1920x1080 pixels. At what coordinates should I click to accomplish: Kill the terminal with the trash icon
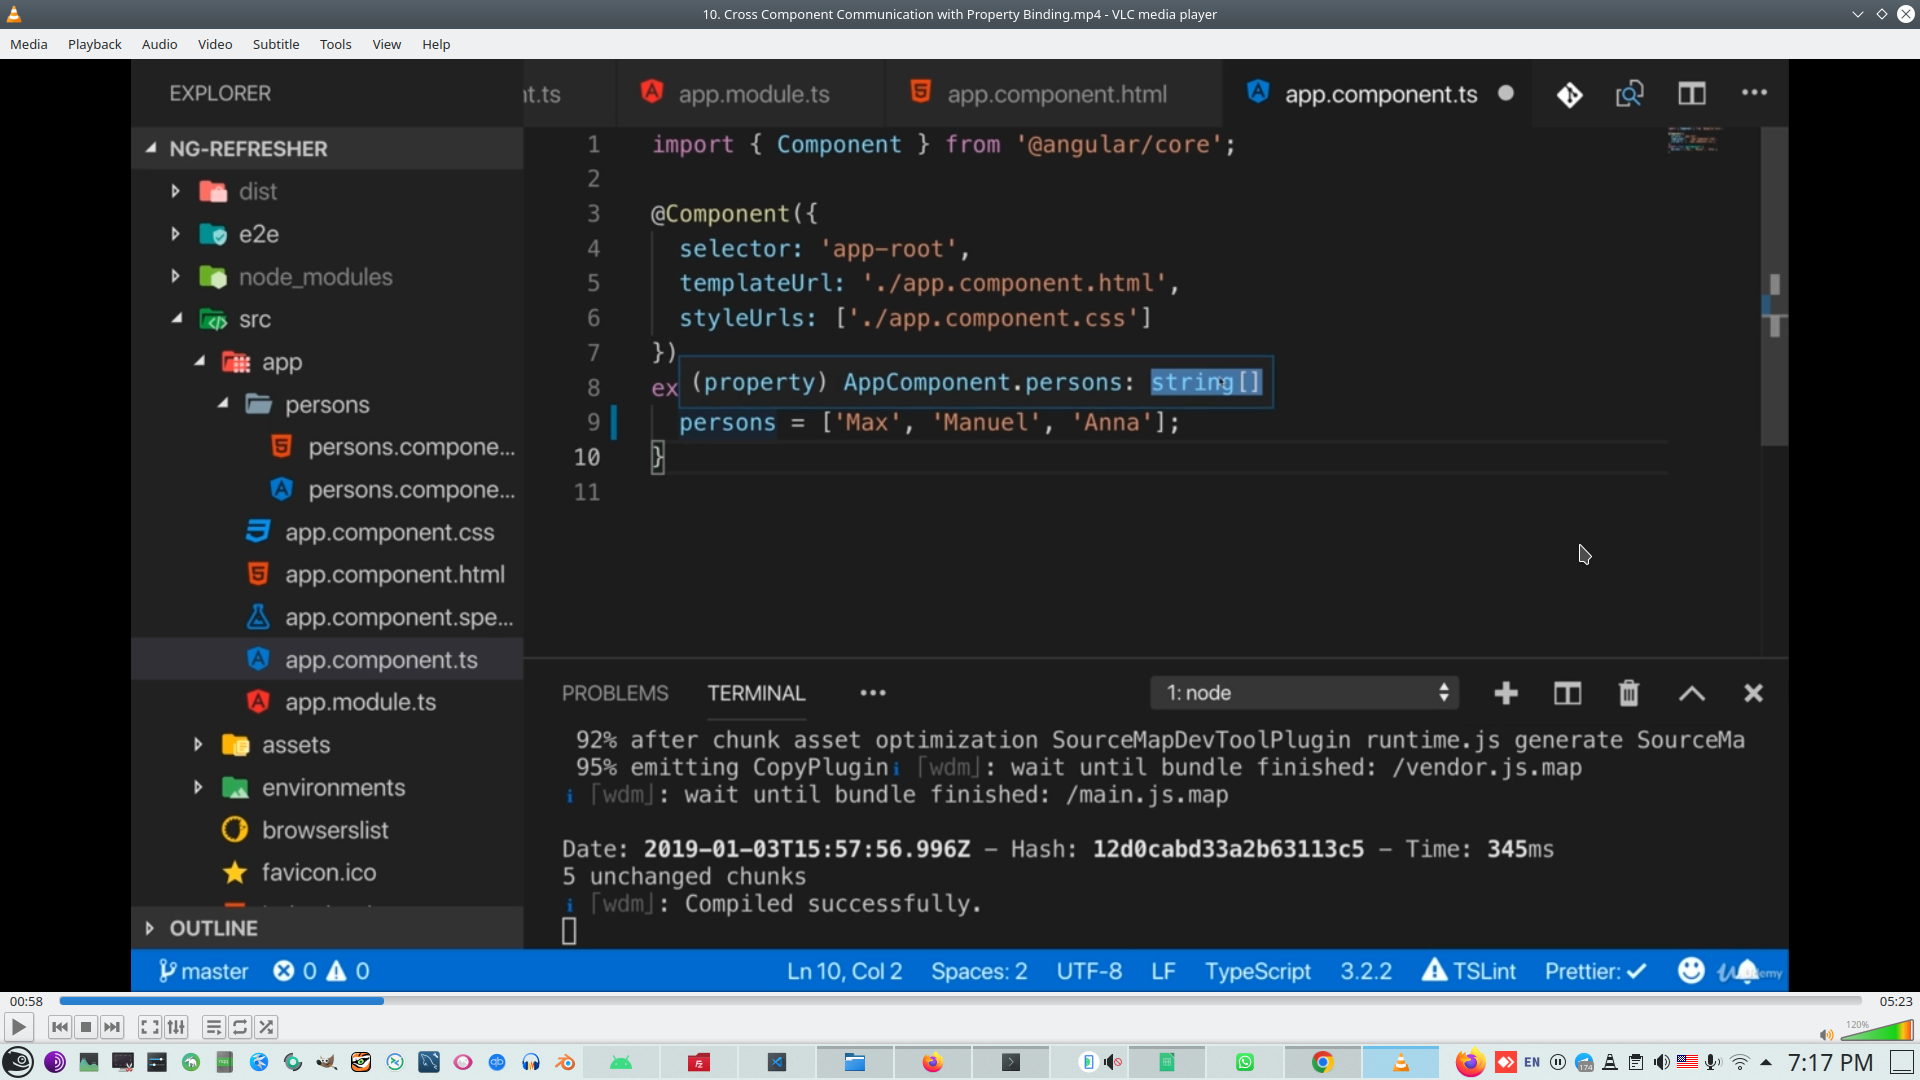[1628, 693]
